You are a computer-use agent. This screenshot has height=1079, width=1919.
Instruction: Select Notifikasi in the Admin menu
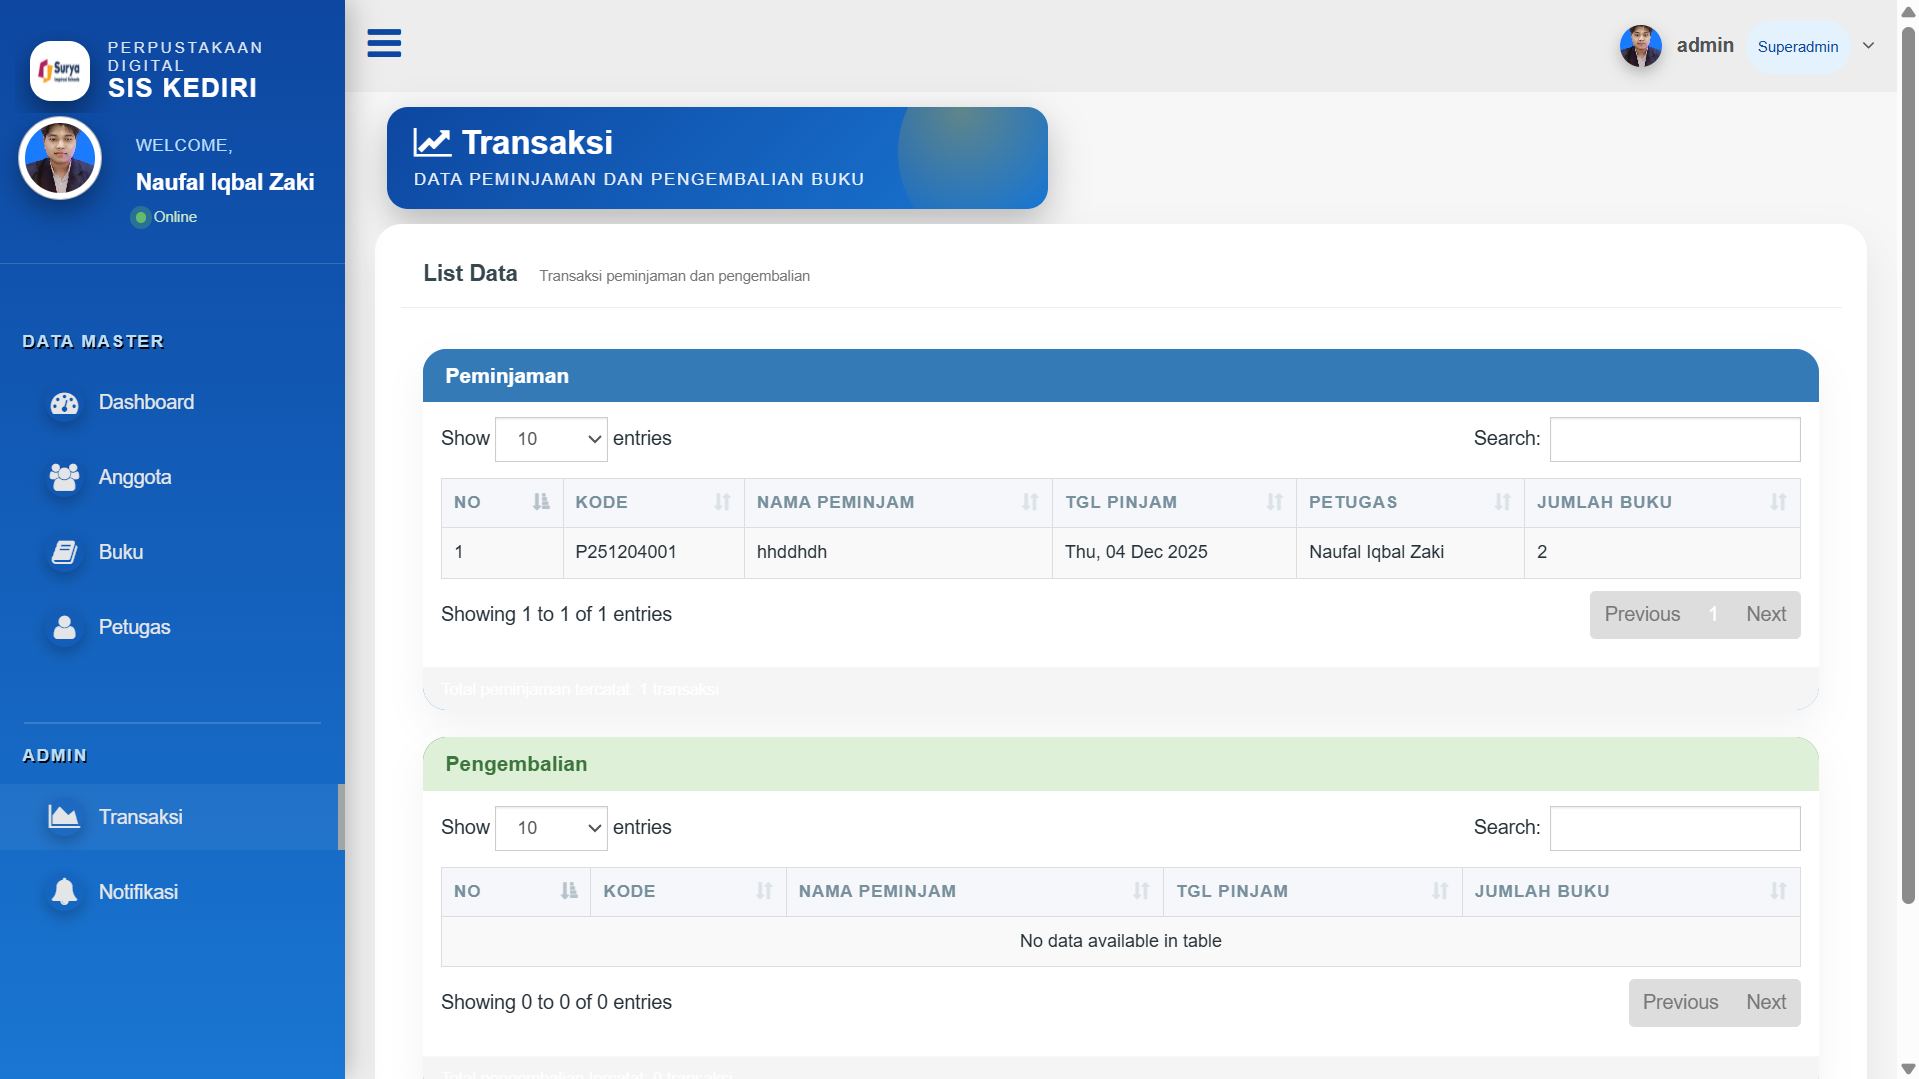point(138,891)
